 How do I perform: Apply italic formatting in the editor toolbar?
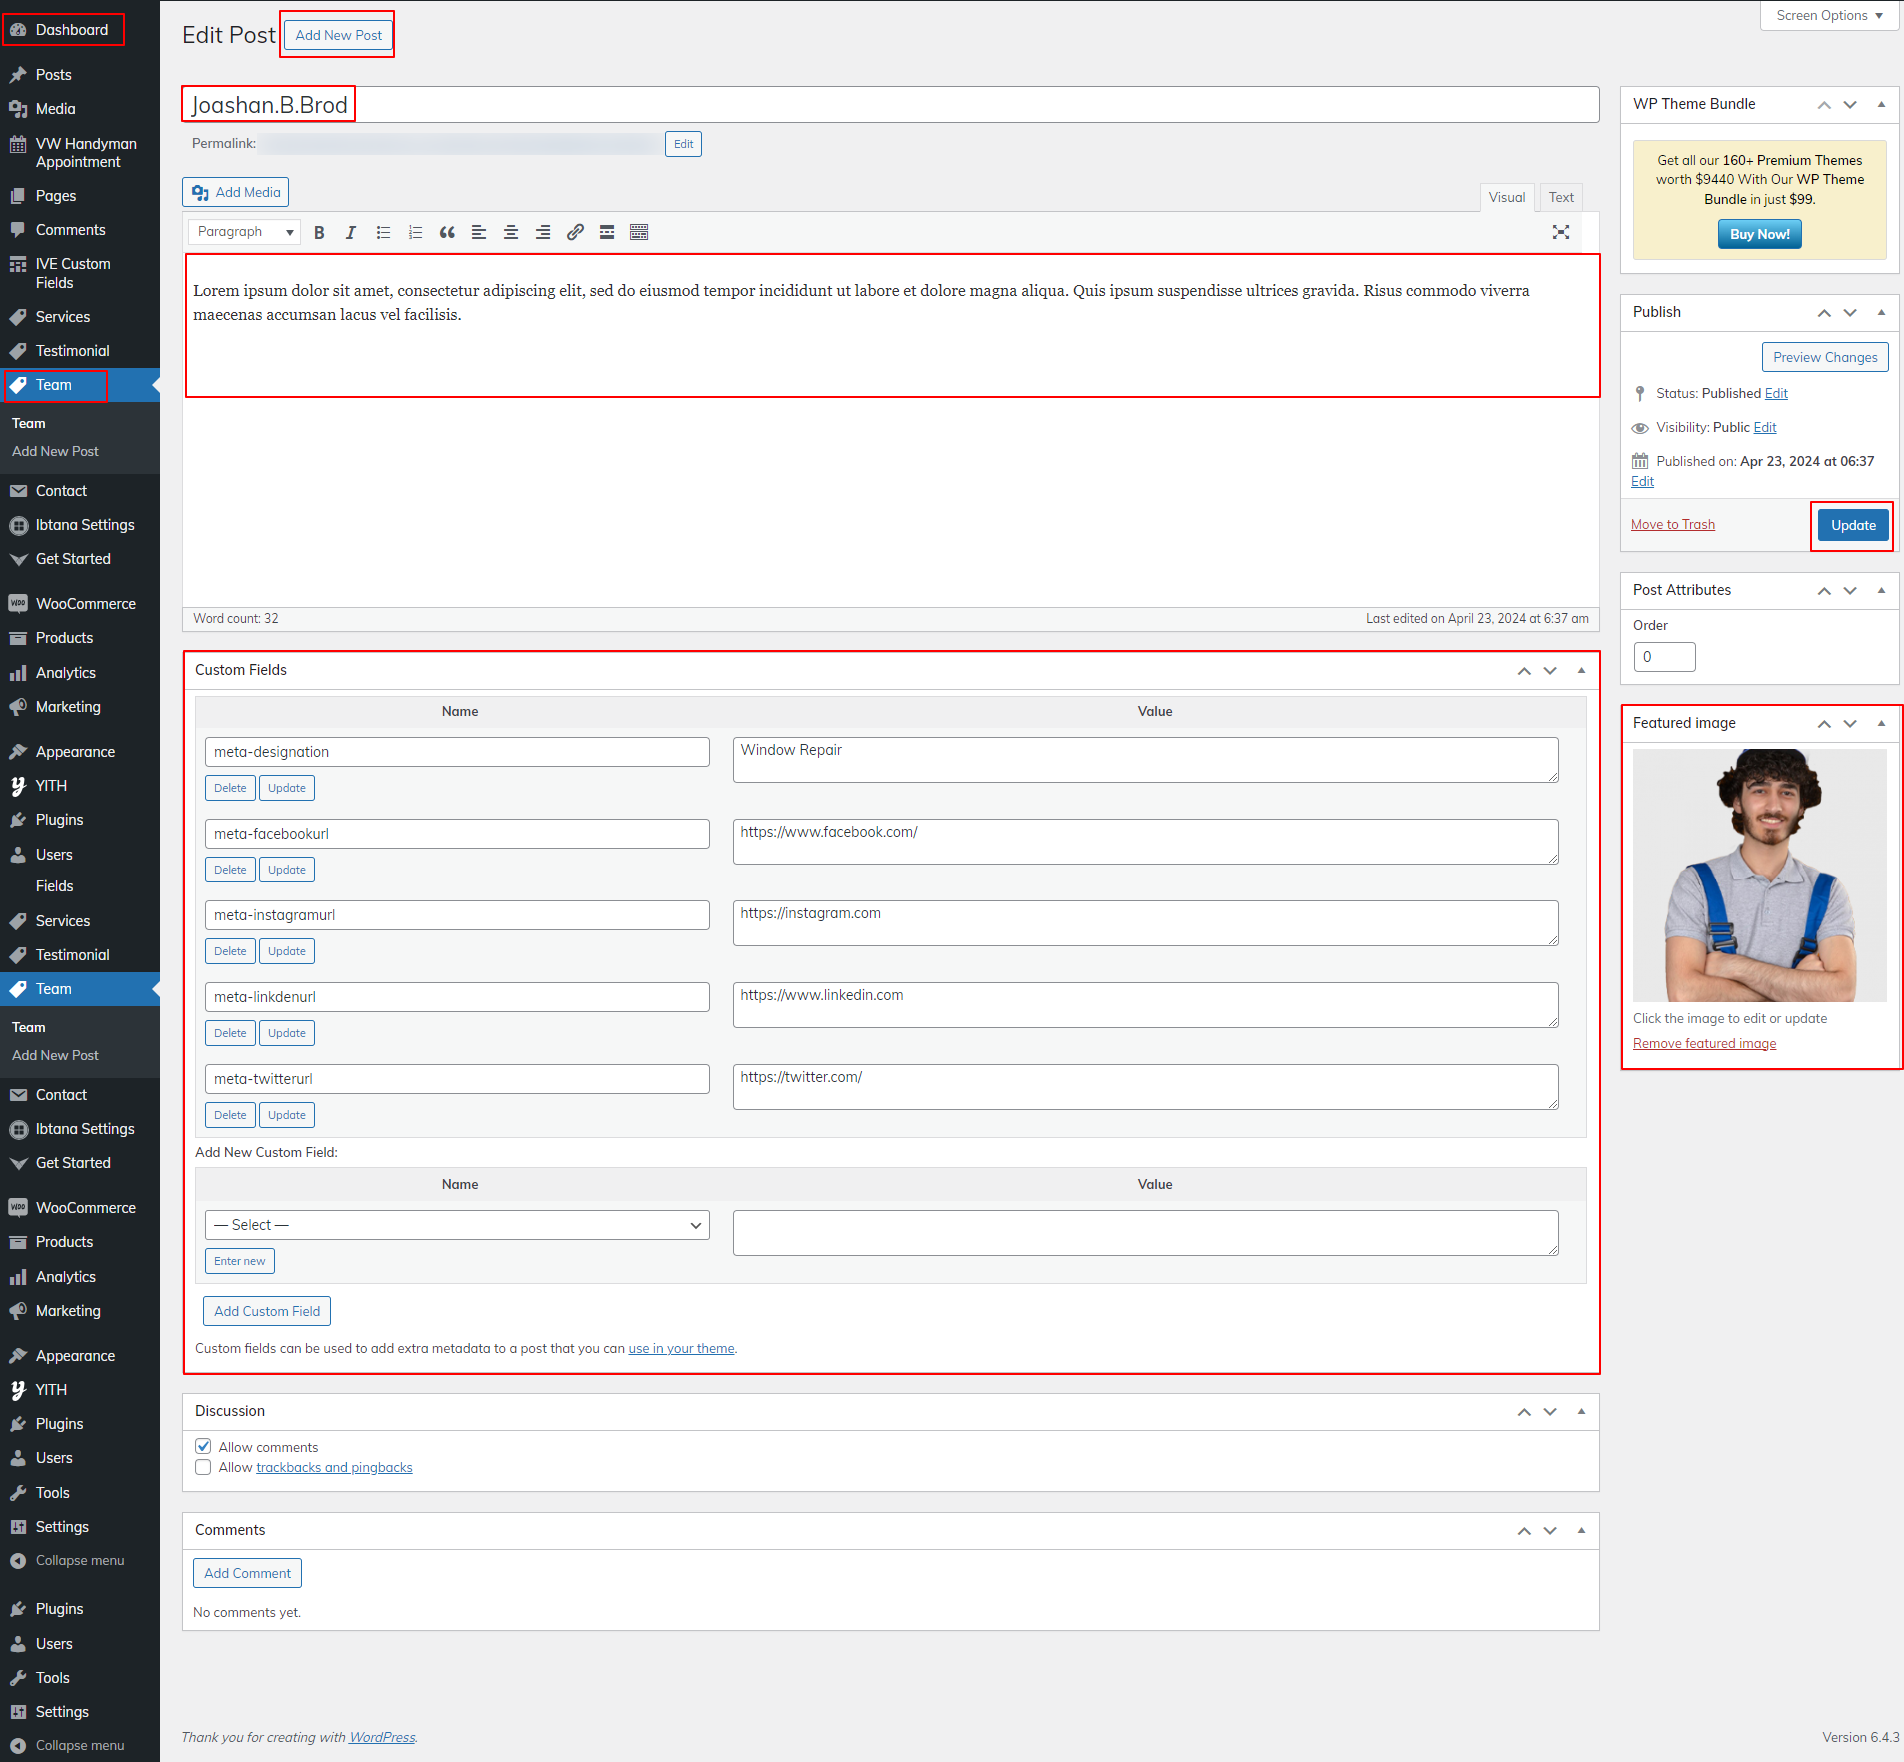[350, 232]
